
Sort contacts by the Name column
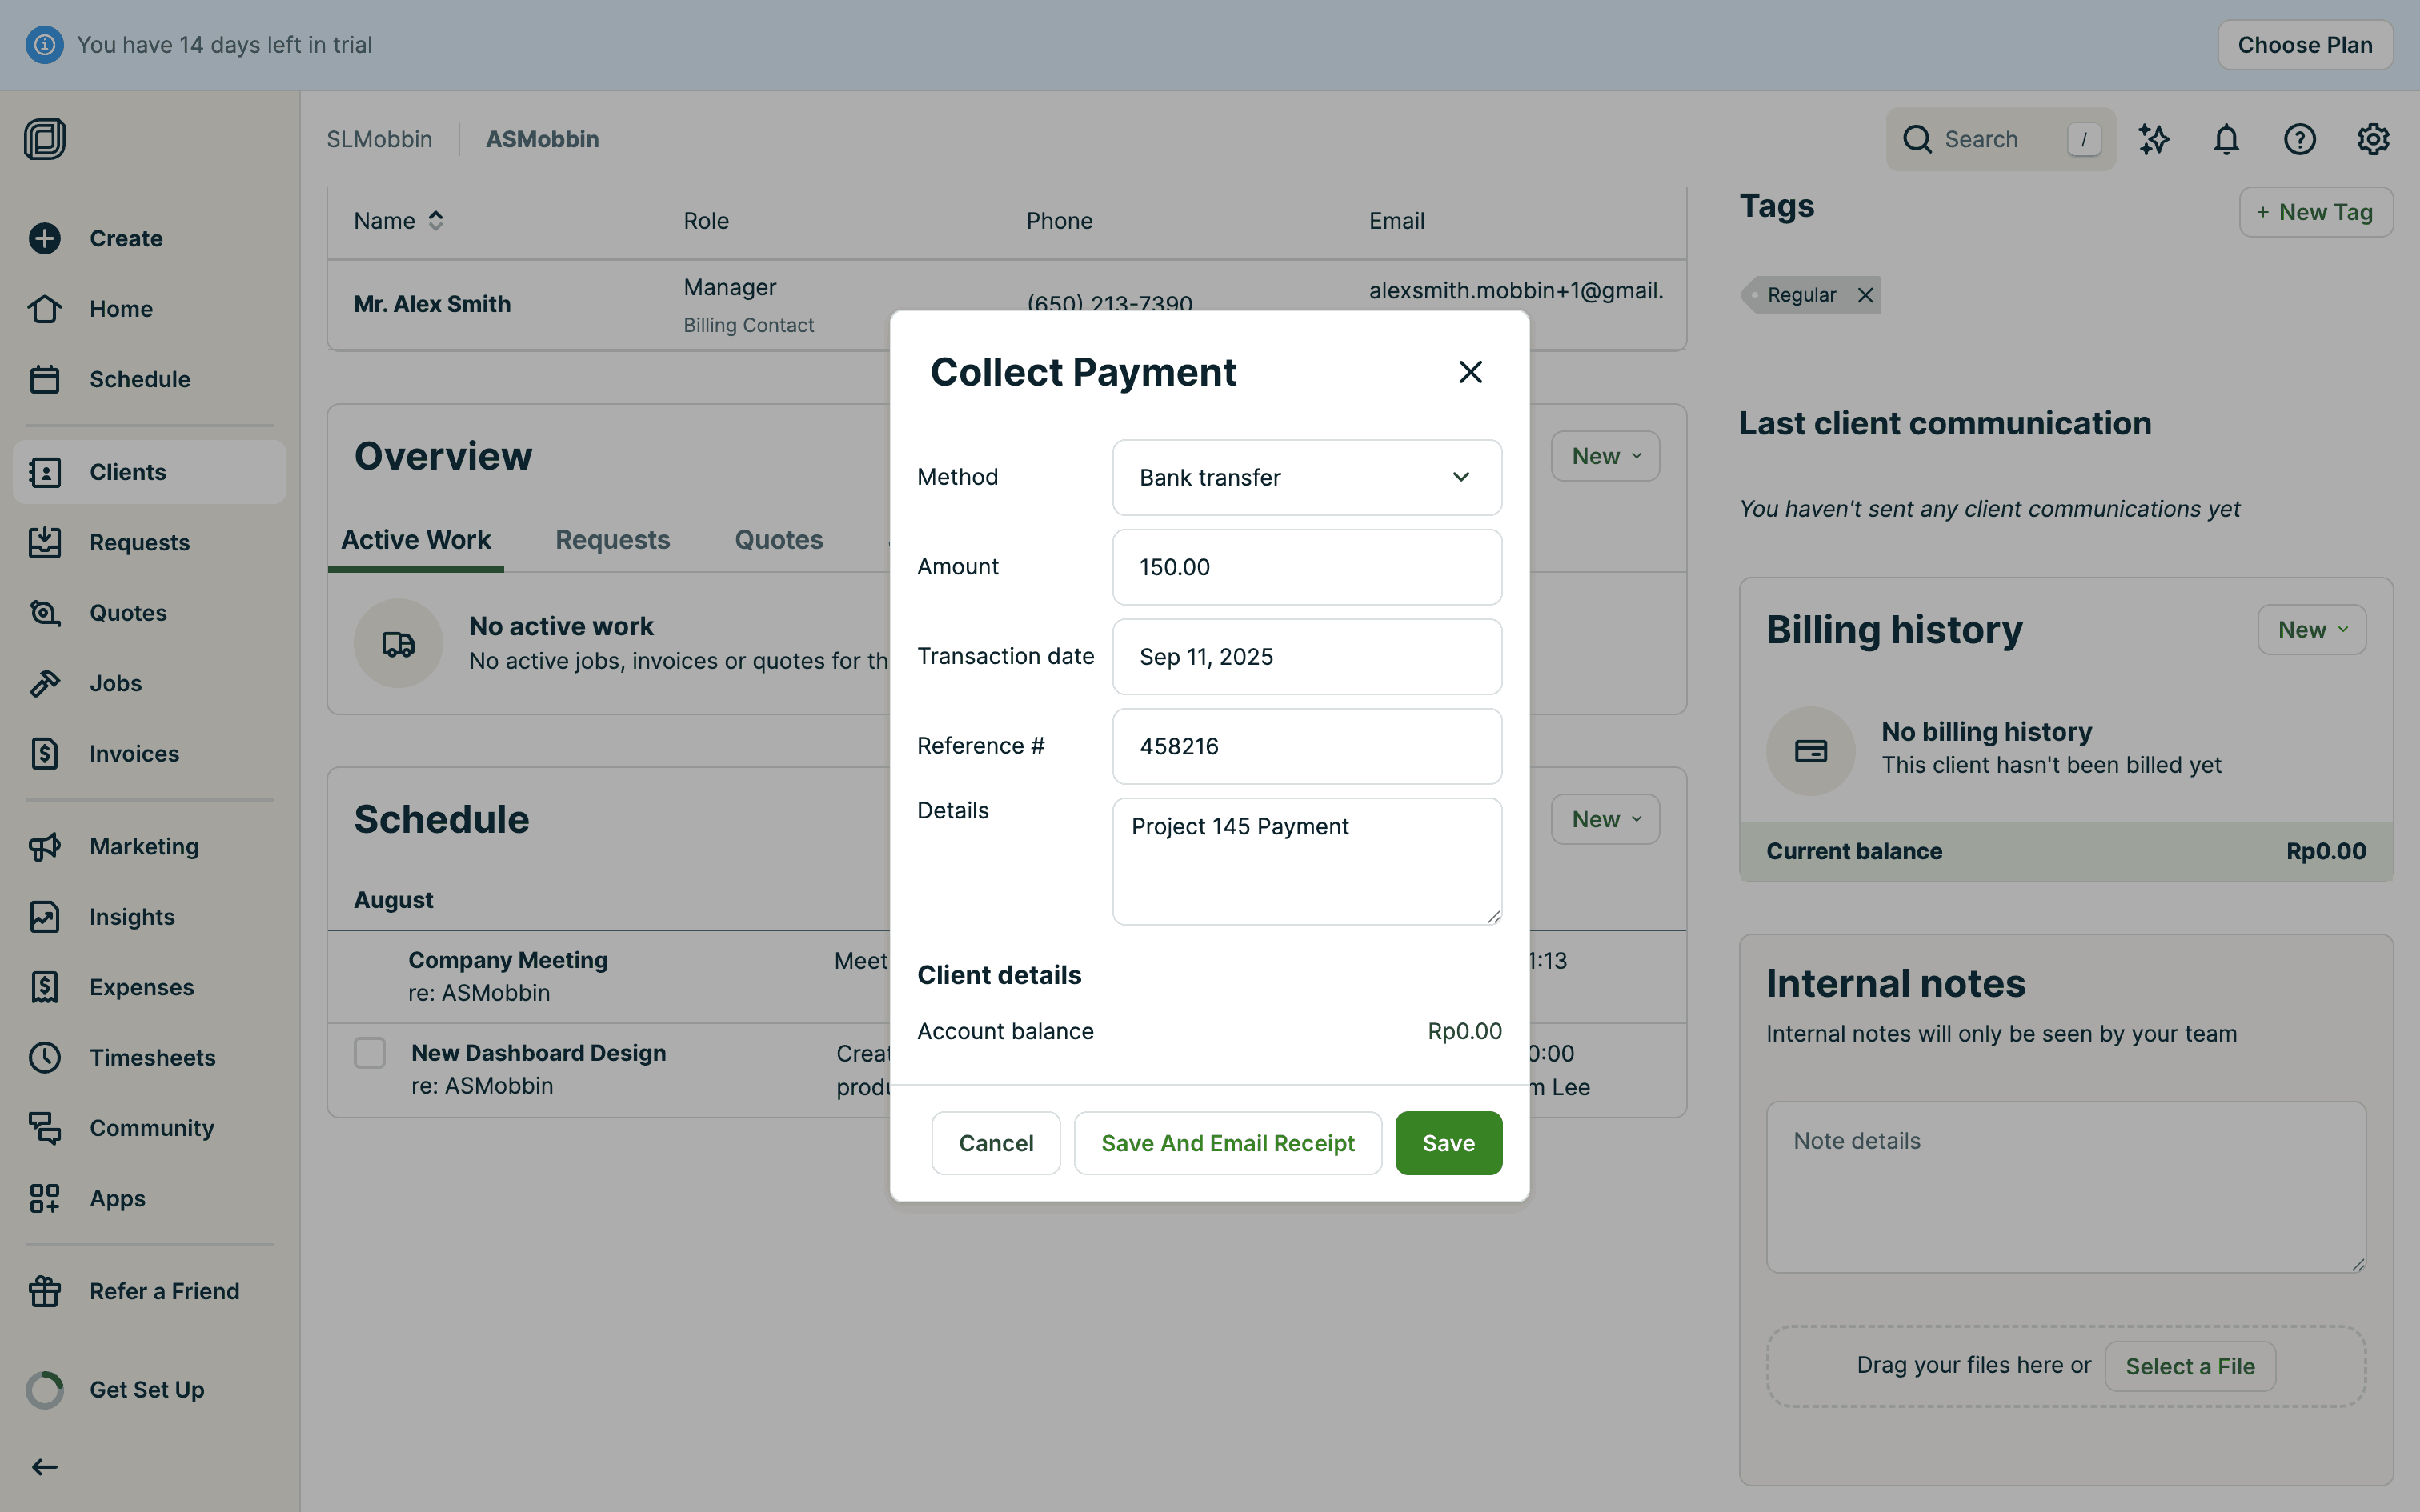click(x=398, y=221)
